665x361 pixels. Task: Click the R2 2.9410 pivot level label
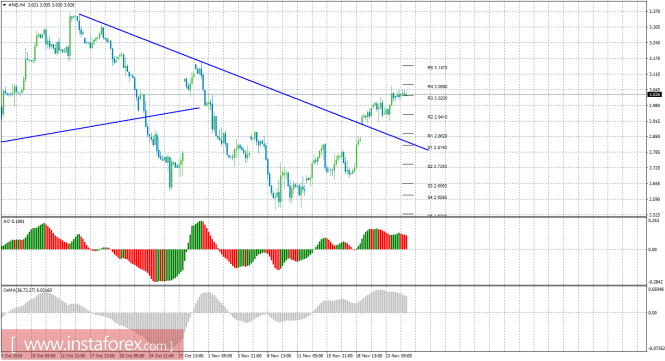437,117
